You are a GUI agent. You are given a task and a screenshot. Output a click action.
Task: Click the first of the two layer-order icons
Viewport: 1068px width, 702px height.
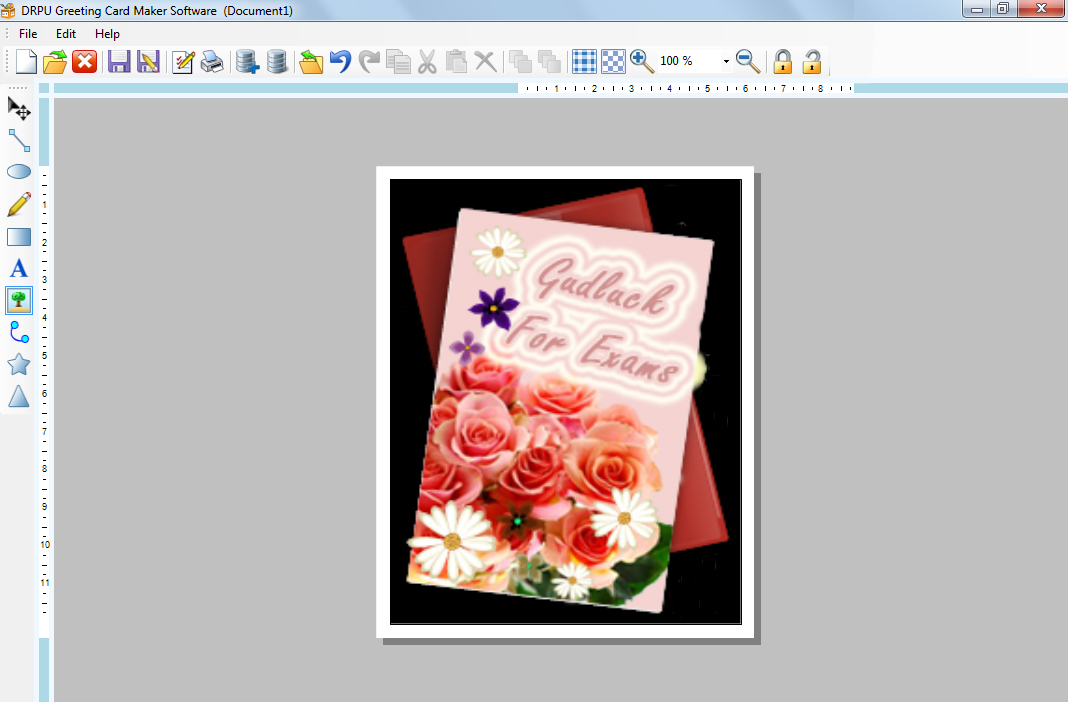coord(520,61)
